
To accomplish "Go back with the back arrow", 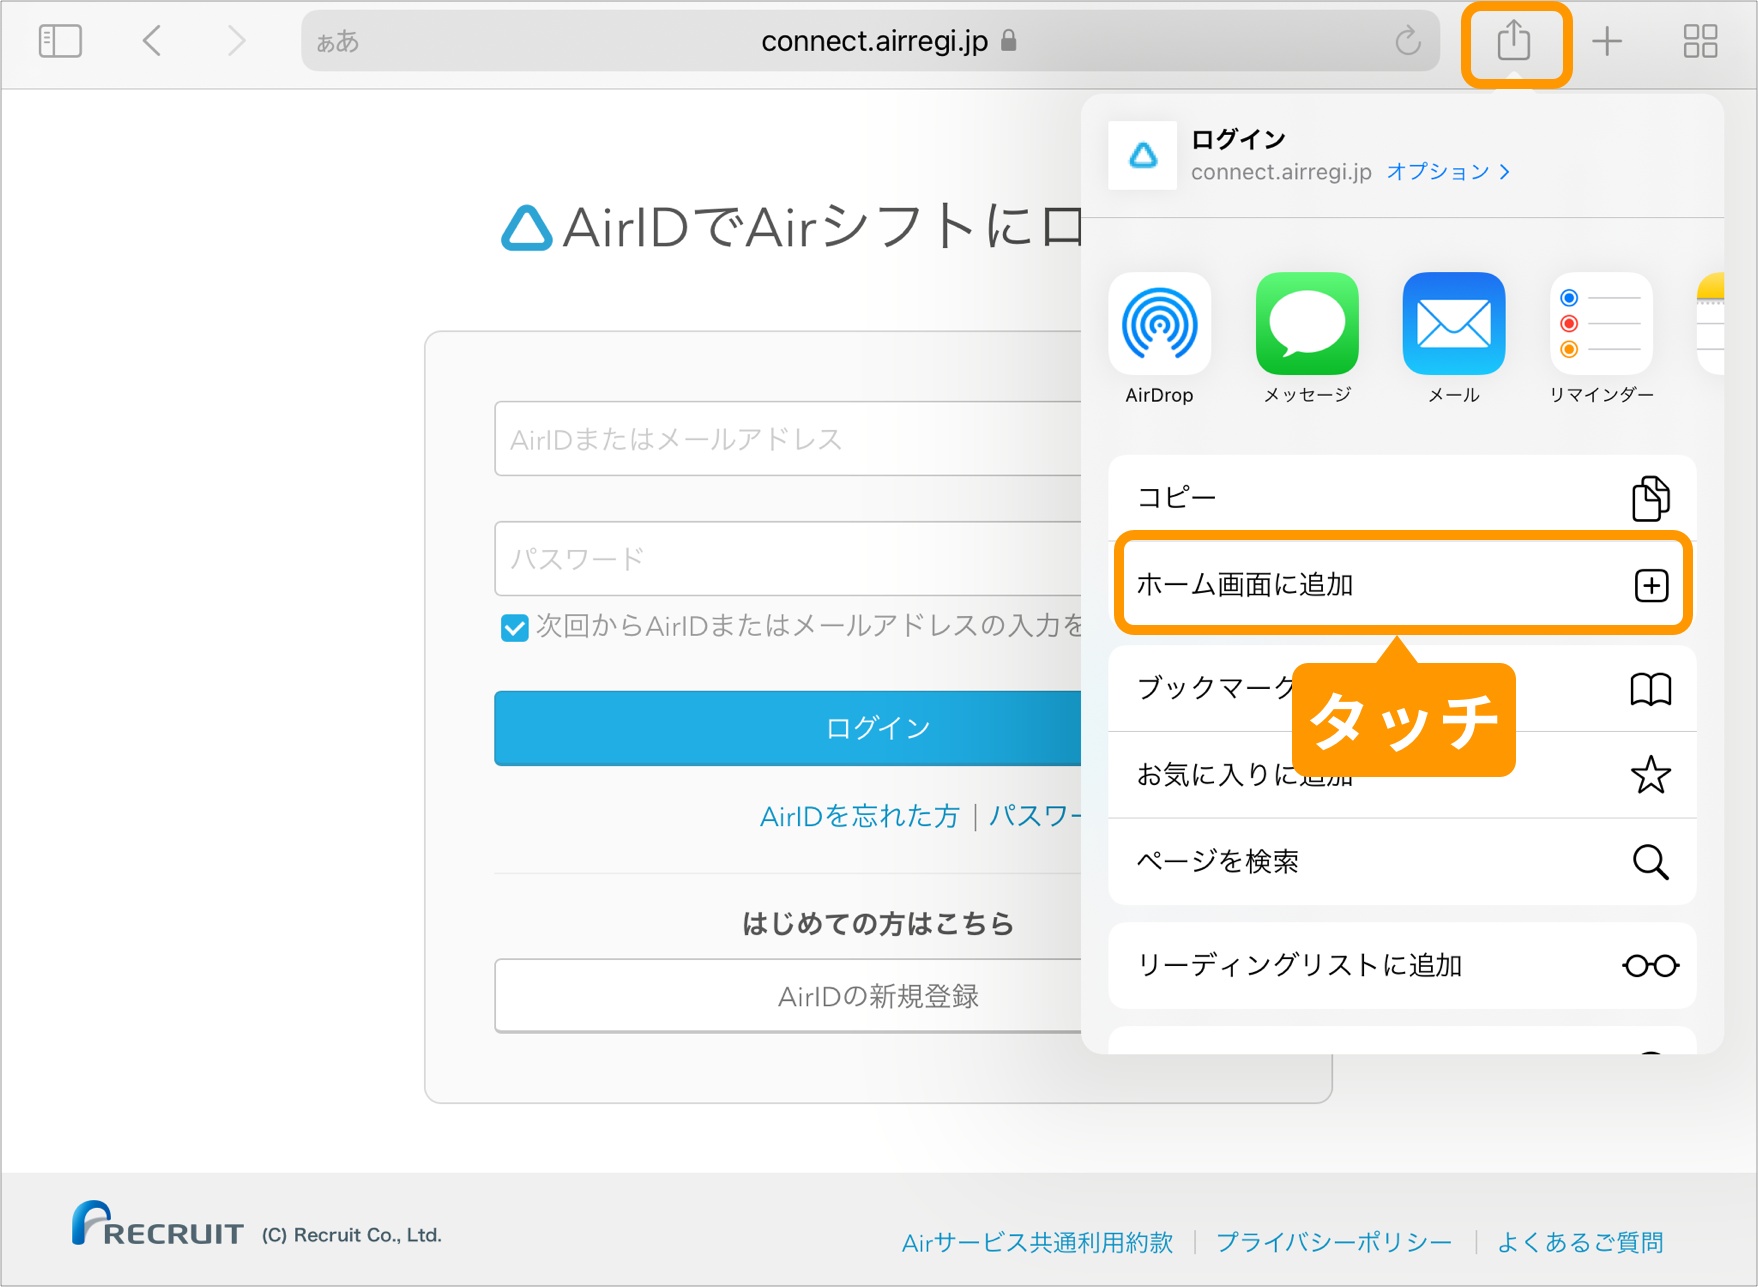I will pos(151,41).
